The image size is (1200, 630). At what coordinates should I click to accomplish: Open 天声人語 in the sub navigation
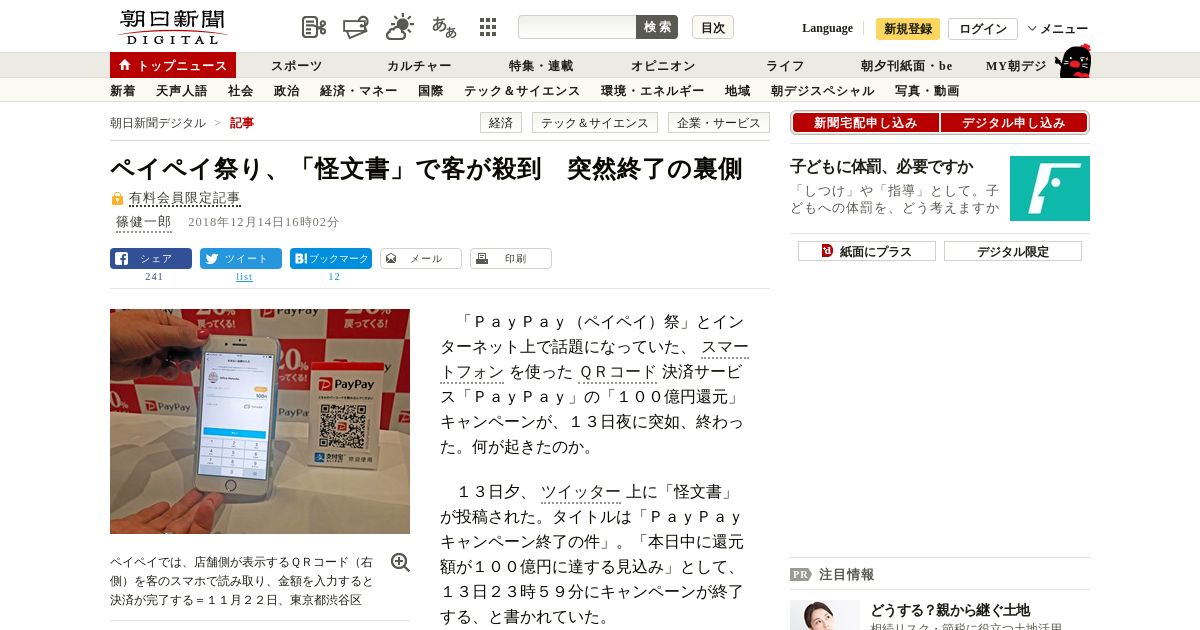(182, 91)
